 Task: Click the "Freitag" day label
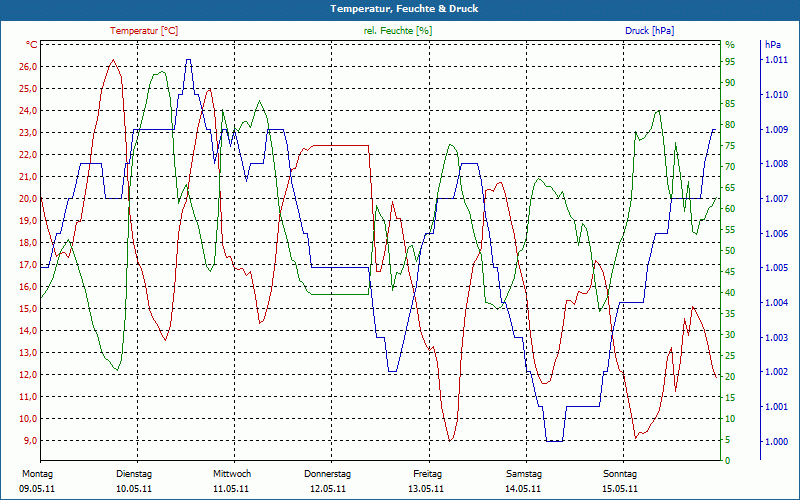tap(428, 474)
